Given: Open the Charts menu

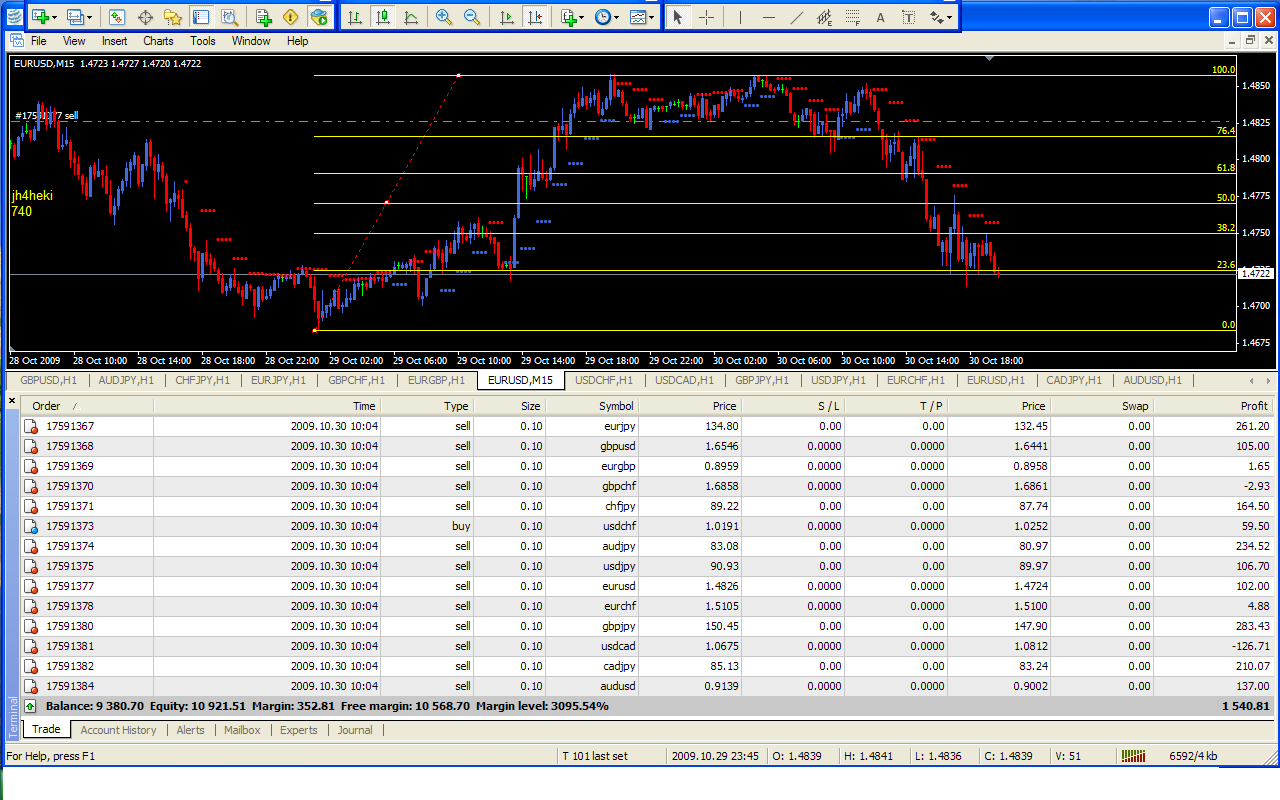Looking at the screenshot, I should pyautogui.click(x=158, y=41).
